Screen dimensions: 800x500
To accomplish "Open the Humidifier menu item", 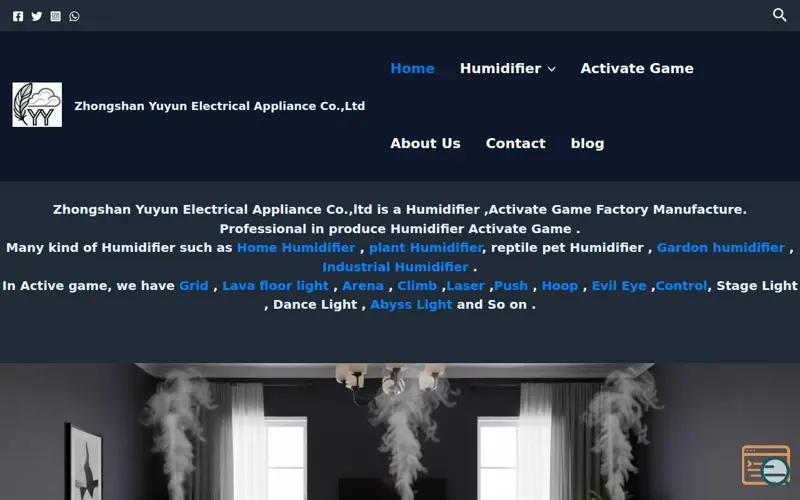I will pyautogui.click(x=500, y=68).
